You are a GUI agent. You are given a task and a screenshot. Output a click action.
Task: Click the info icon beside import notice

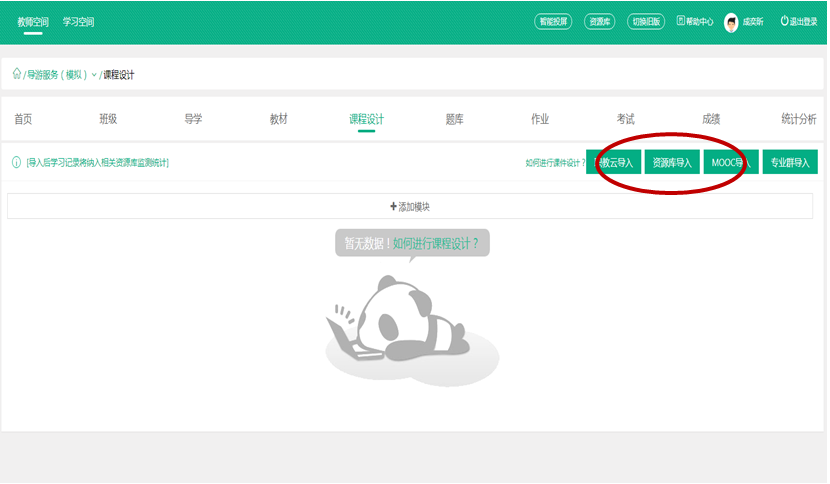16,162
